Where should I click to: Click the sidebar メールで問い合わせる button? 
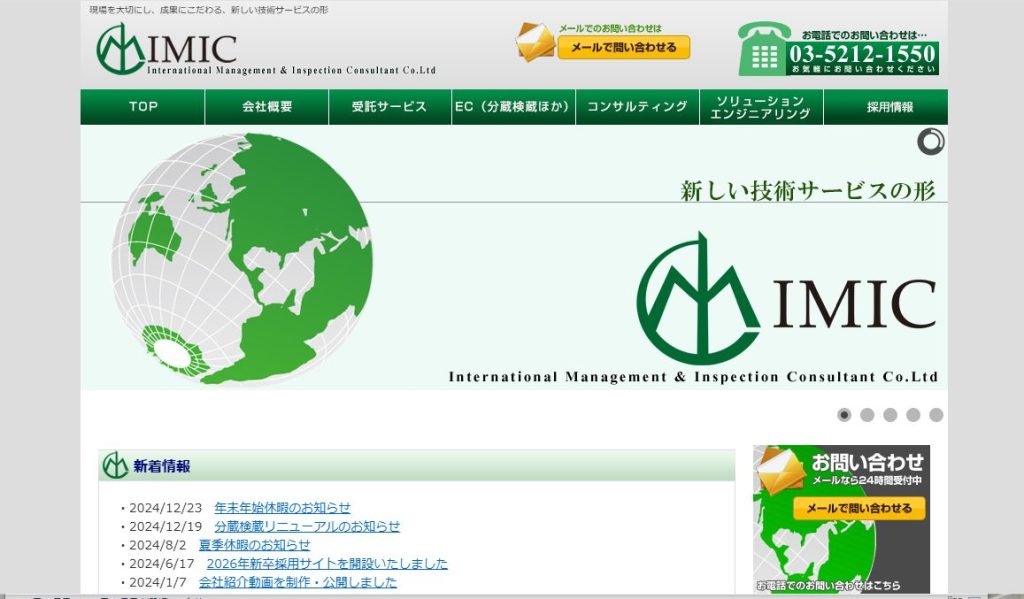[x=859, y=508]
